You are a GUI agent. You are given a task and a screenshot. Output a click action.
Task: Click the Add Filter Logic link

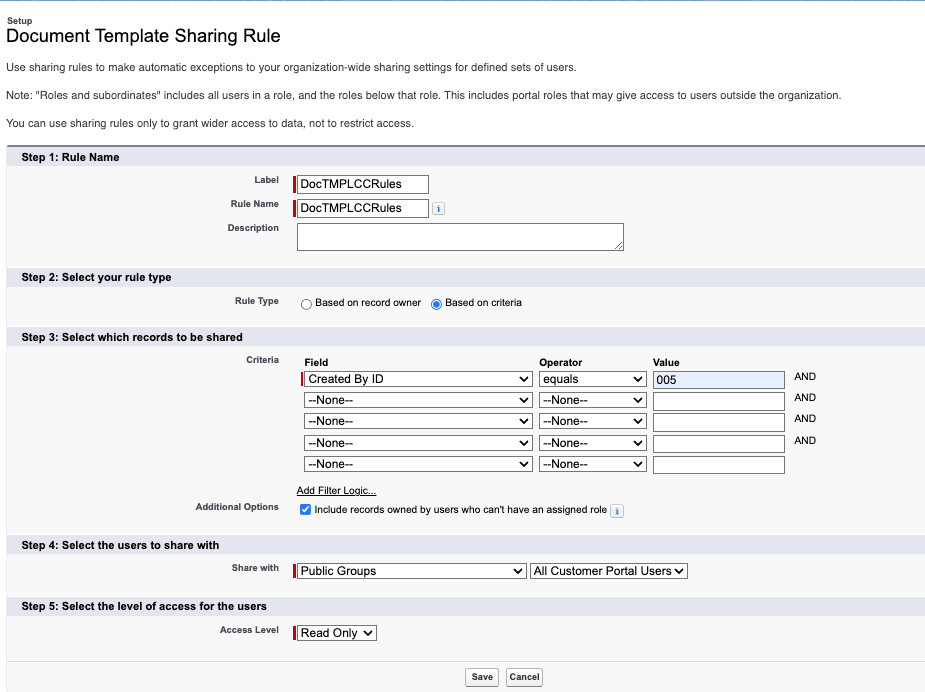tap(338, 490)
